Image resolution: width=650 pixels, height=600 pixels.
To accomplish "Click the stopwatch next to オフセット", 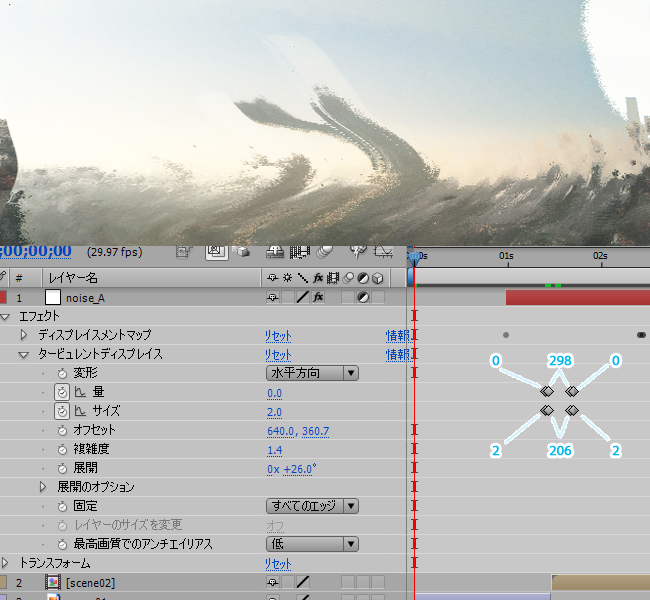I will coord(61,430).
